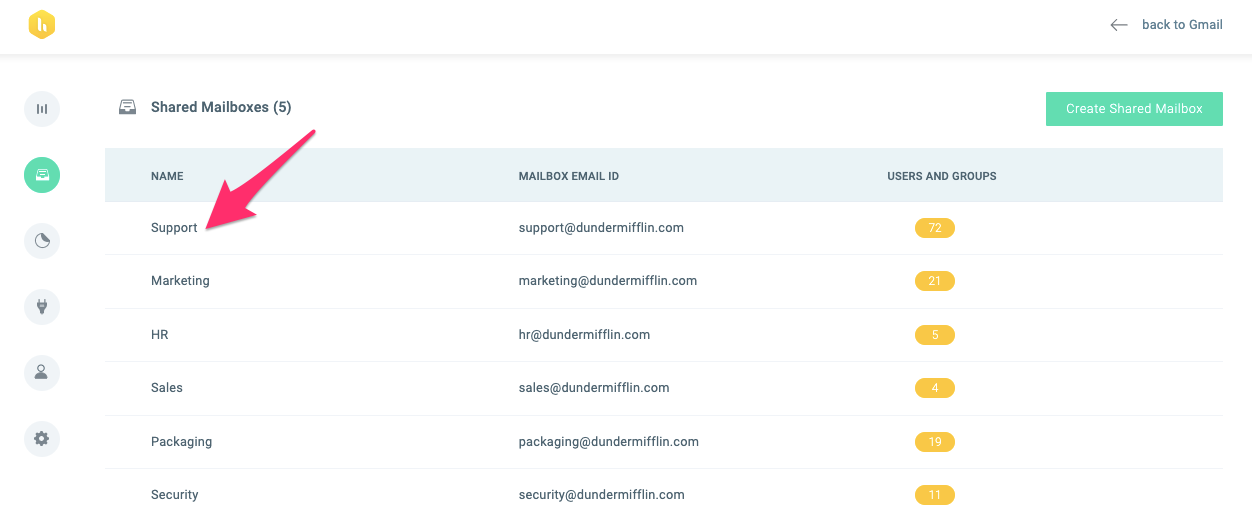Image resolution: width=1252 pixels, height=521 pixels.
Task: Open the settings gear sidebar icon
Action: pyautogui.click(x=42, y=438)
